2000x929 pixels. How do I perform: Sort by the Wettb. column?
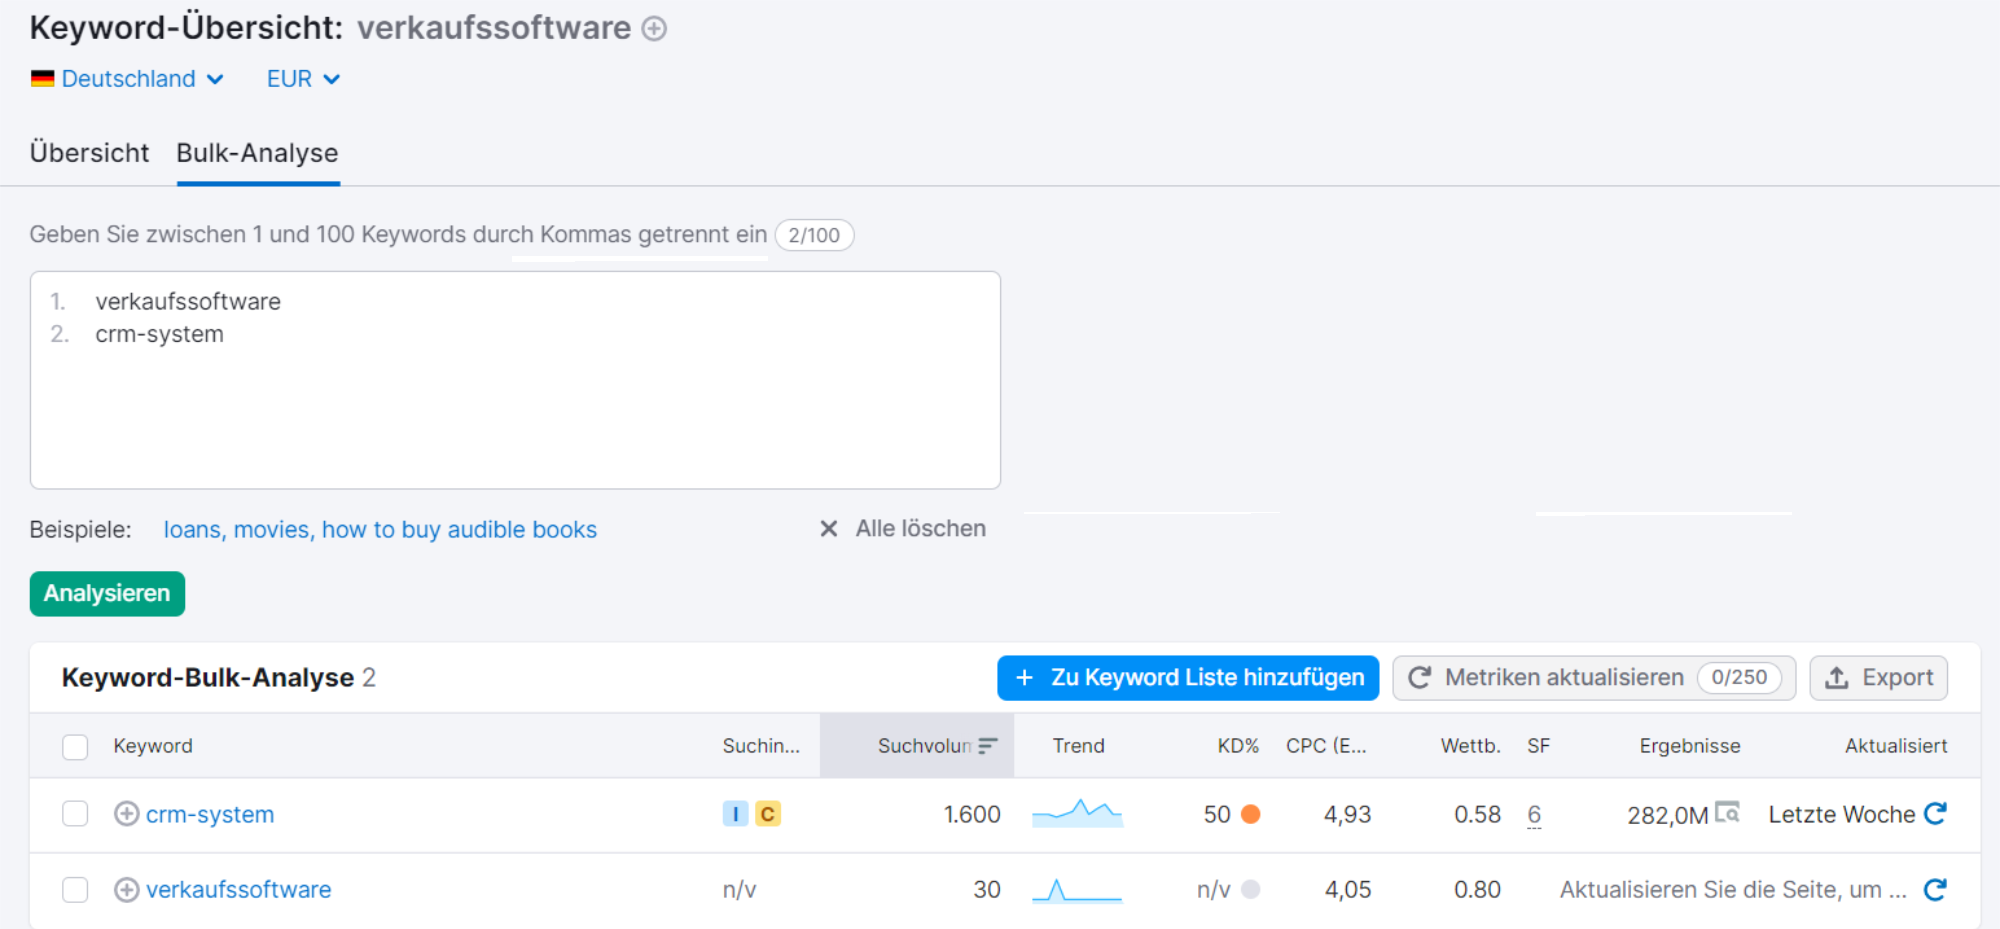pos(1470,746)
